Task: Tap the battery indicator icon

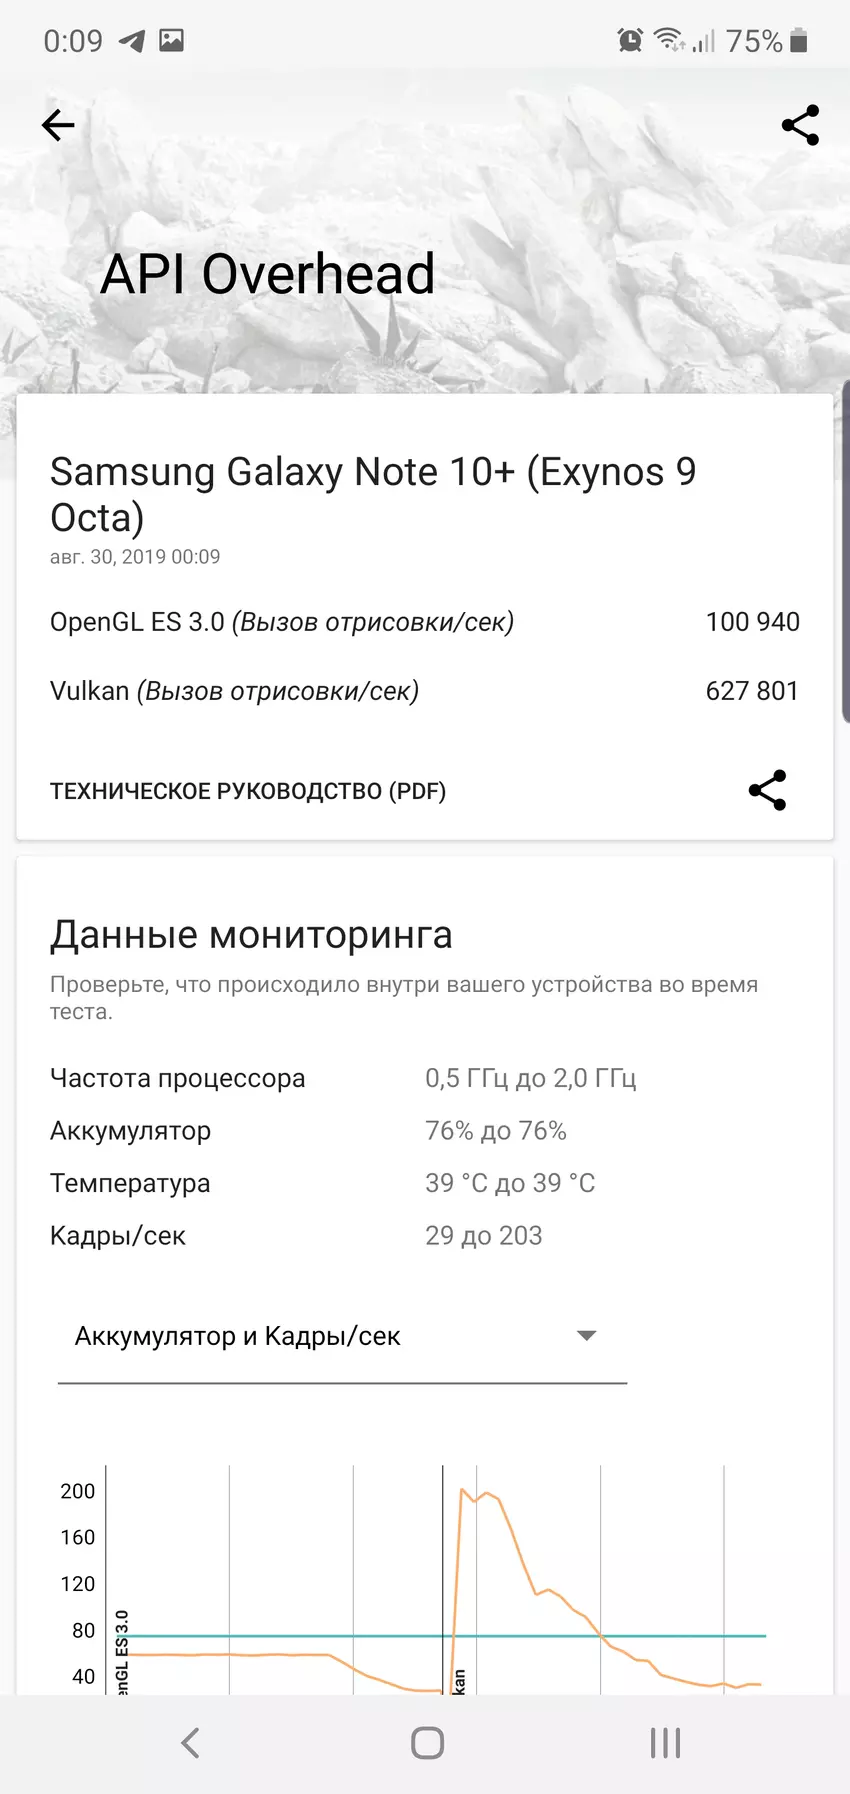Action: [798, 41]
